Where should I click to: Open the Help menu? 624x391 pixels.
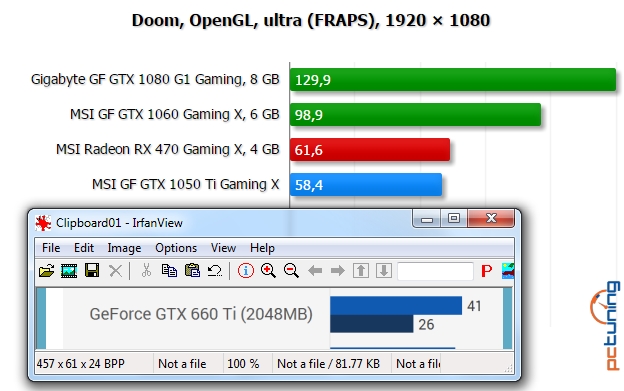click(262, 248)
